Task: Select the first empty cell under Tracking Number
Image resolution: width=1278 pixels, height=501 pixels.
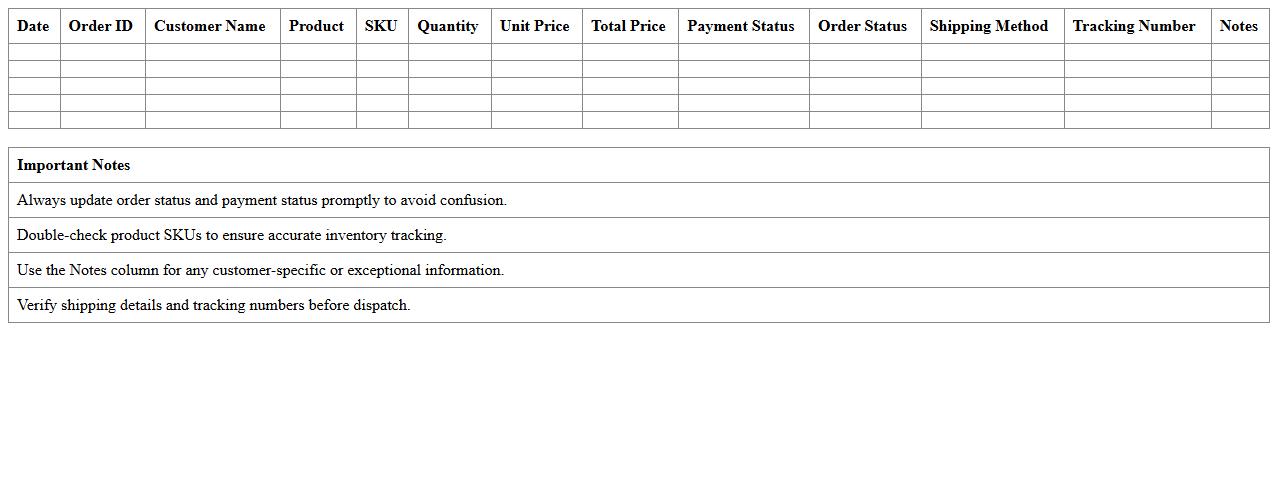Action: [1137, 52]
